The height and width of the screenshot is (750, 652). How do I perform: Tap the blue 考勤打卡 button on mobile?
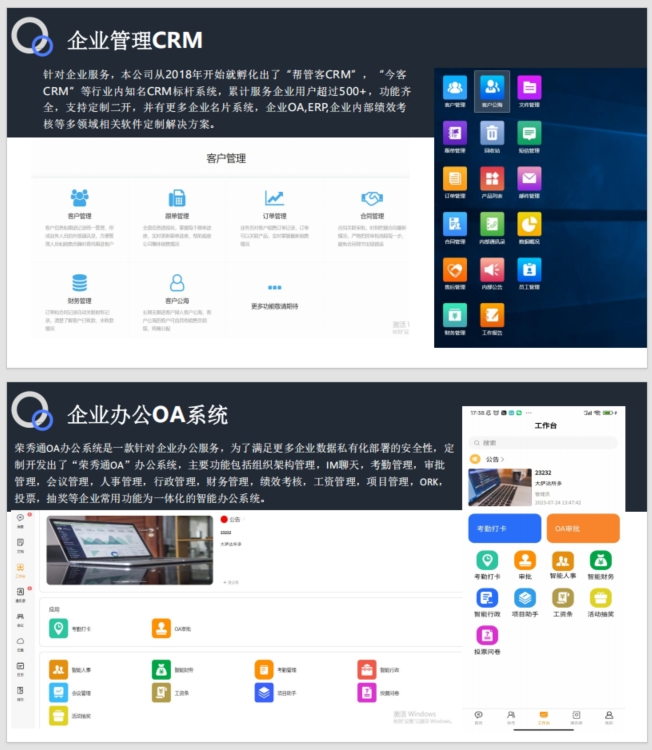point(505,529)
